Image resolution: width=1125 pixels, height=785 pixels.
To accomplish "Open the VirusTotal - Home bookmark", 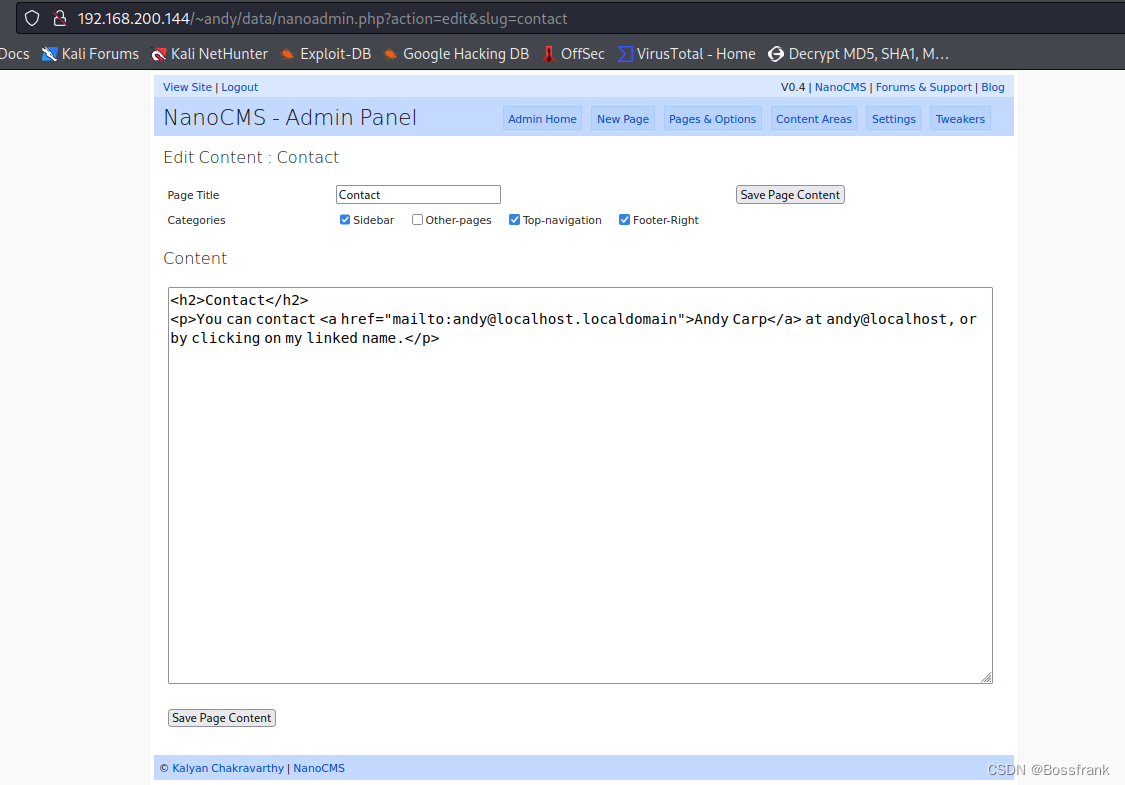I will tap(687, 54).
